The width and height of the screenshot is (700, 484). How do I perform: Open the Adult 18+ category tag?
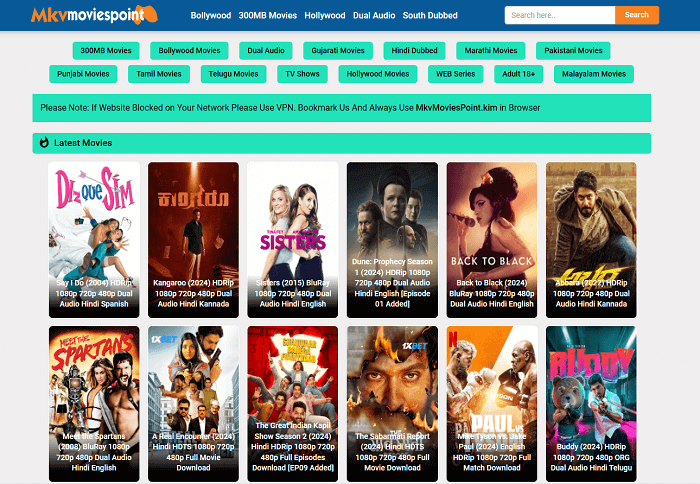coord(518,74)
